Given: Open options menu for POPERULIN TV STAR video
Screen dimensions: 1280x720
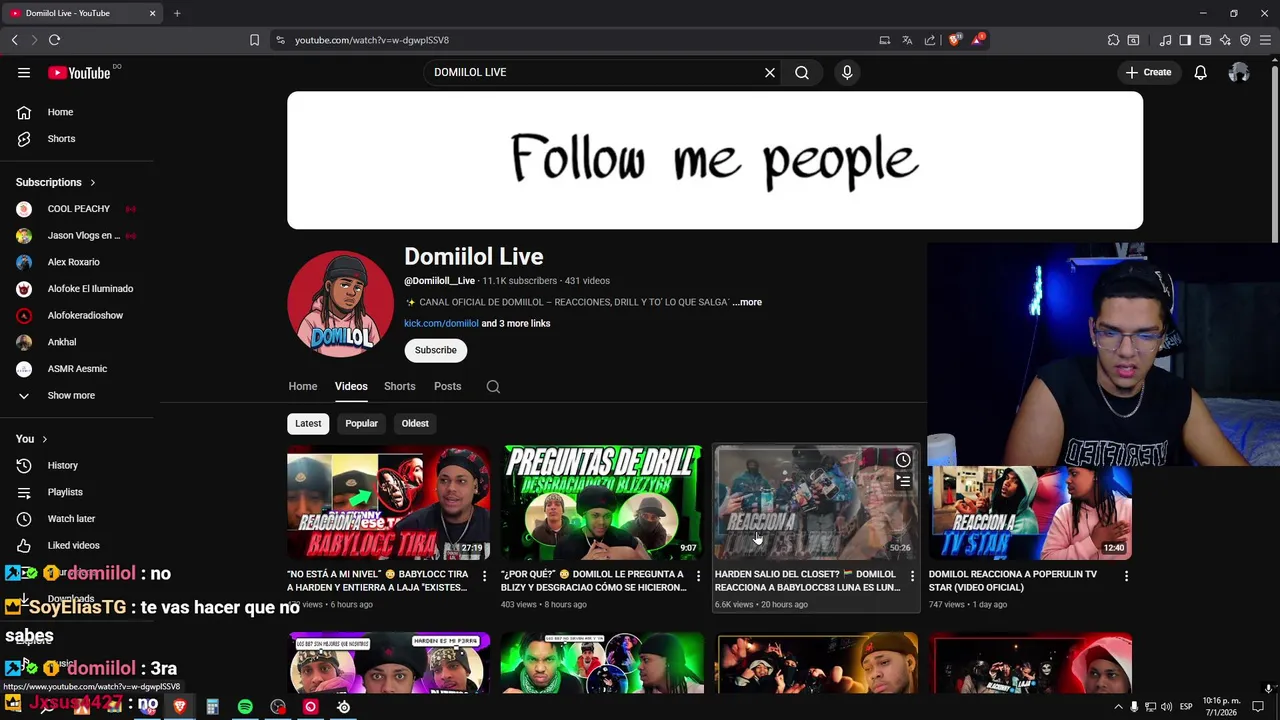Looking at the screenshot, I should tap(1126, 576).
